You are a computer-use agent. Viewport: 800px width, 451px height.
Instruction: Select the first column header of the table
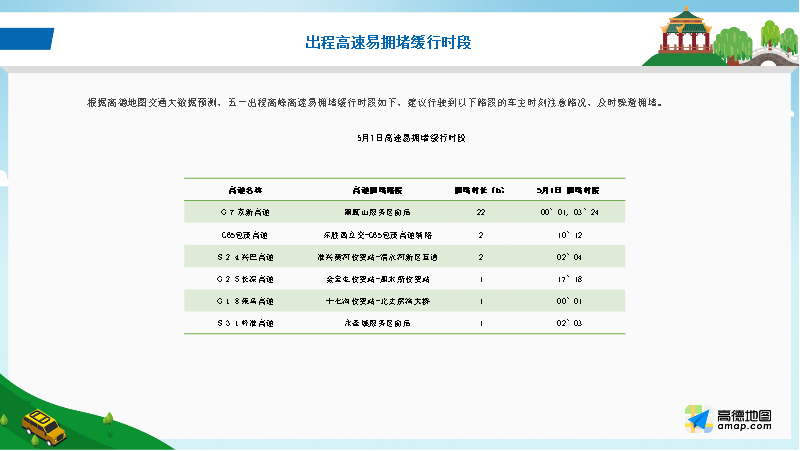coord(245,189)
